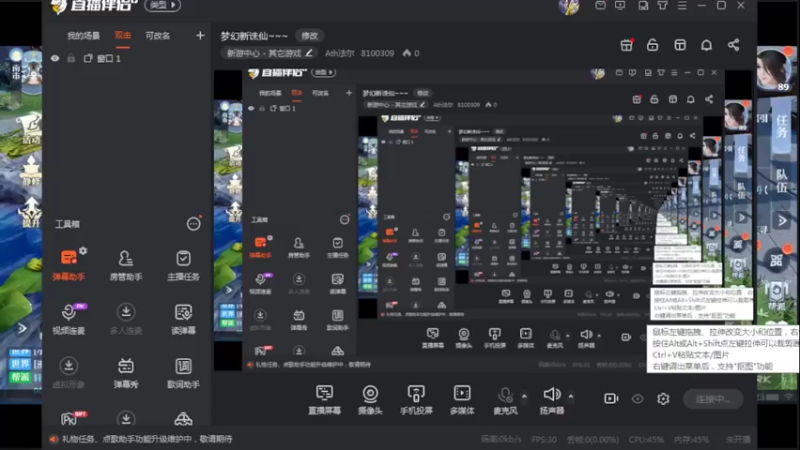Click the download icon left of the hat icon
Image resolution: width=800 pixels, height=450 pixels.
[126, 419]
